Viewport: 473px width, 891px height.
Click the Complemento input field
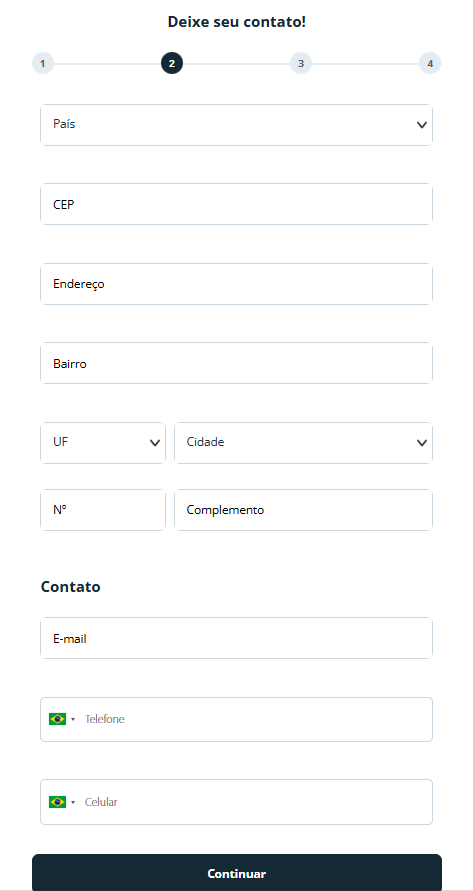pyautogui.click(x=303, y=510)
